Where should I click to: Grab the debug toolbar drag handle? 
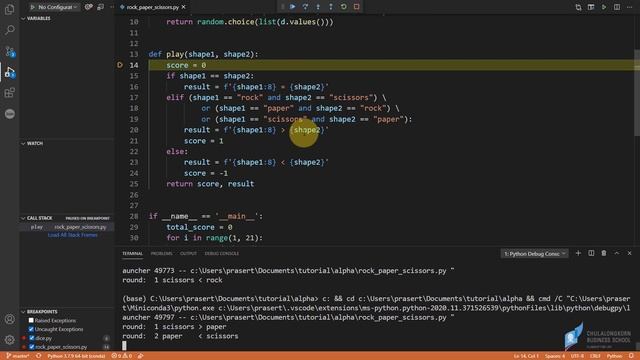coord(282,7)
